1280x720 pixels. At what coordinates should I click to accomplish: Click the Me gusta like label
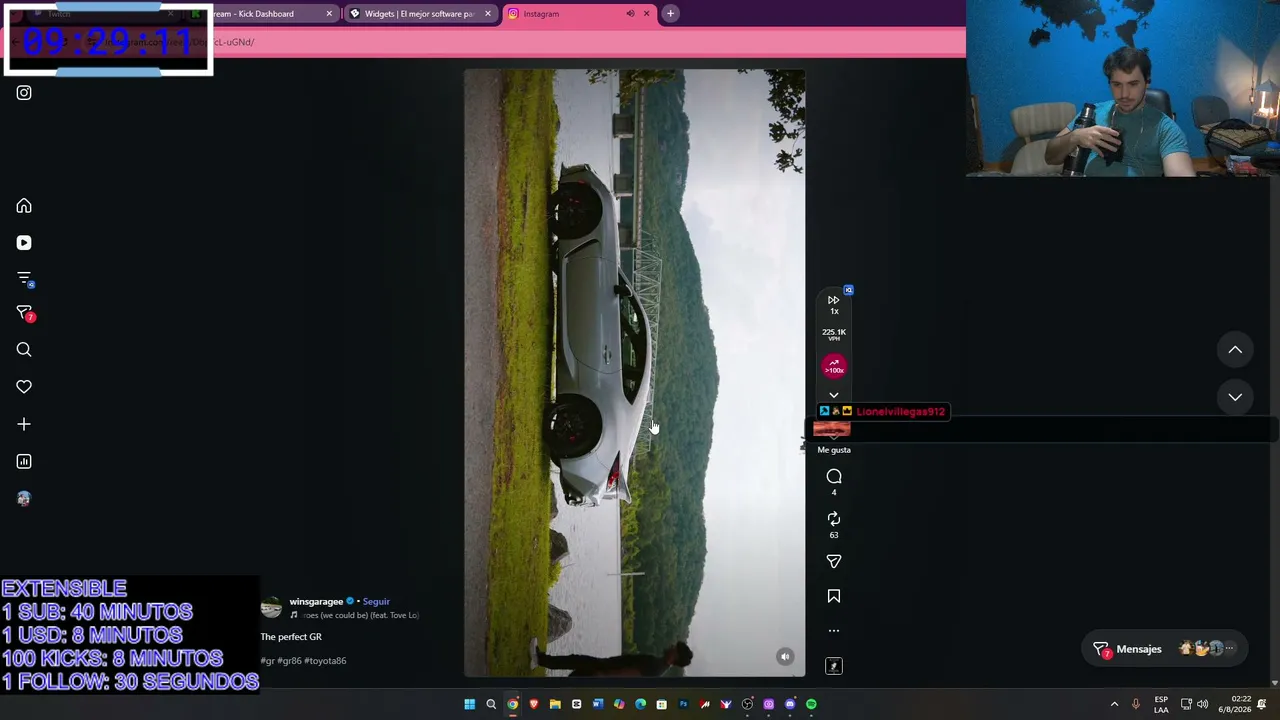(x=834, y=450)
